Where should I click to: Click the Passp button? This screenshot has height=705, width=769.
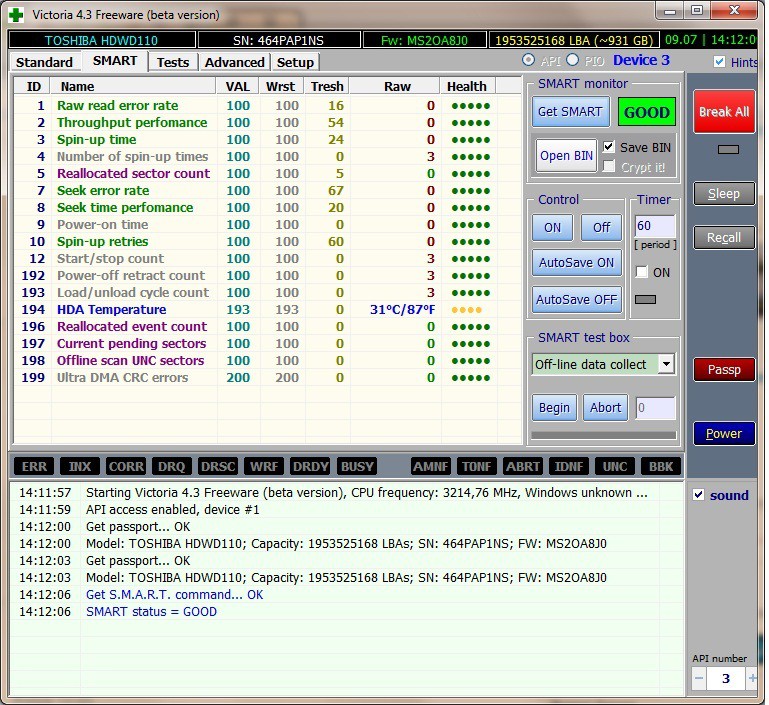tap(724, 370)
